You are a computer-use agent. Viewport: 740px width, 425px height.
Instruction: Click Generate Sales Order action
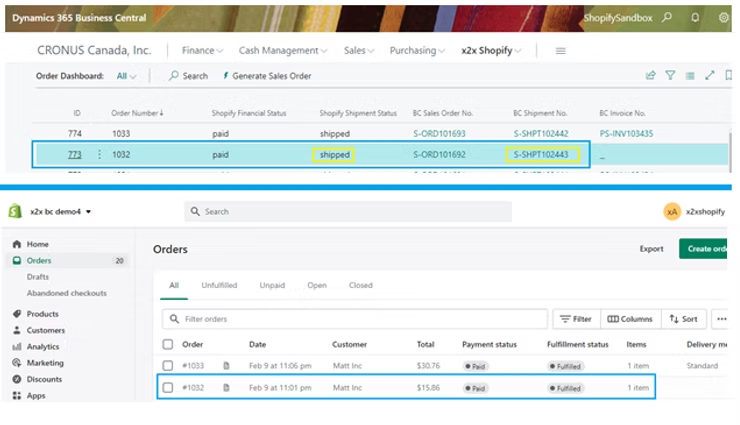[x=266, y=75]
